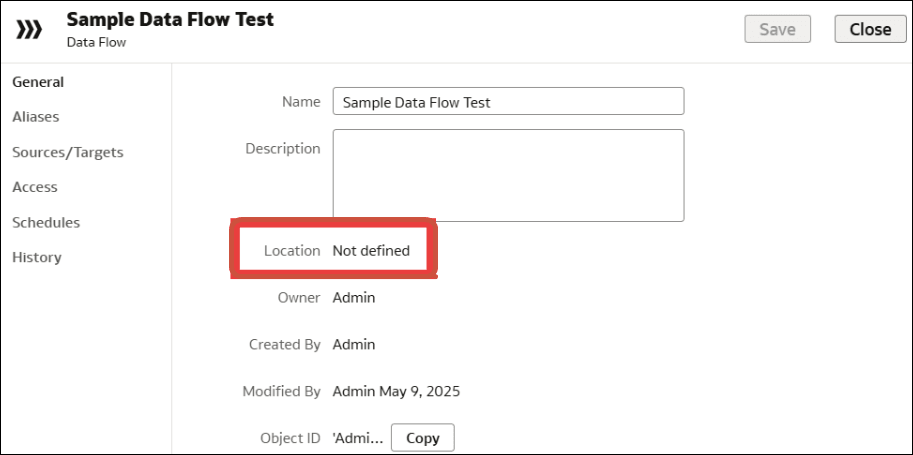Click into the Name text field

[508, 102]
